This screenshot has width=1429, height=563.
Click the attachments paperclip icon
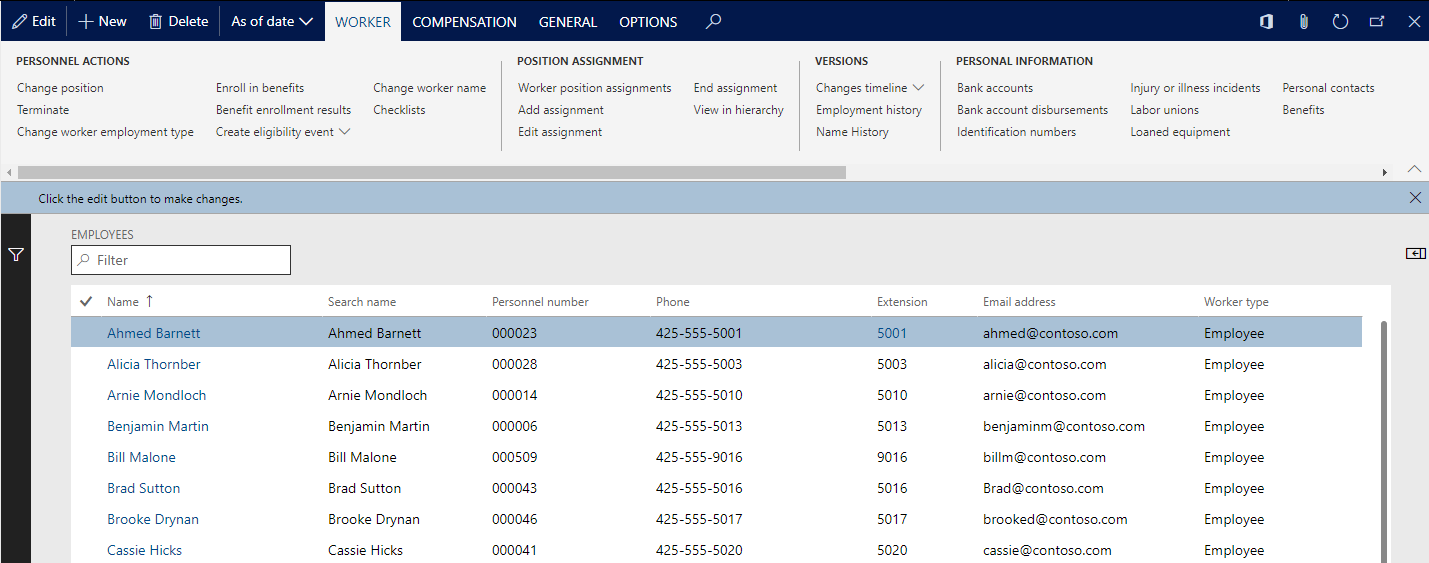(x=1303, y=21)
